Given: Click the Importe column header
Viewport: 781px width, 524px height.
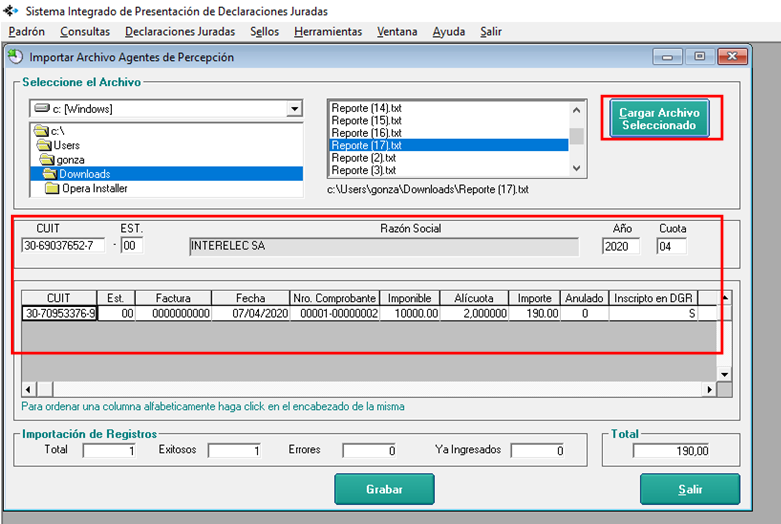Looking at the screenshot, I should 534,298.
